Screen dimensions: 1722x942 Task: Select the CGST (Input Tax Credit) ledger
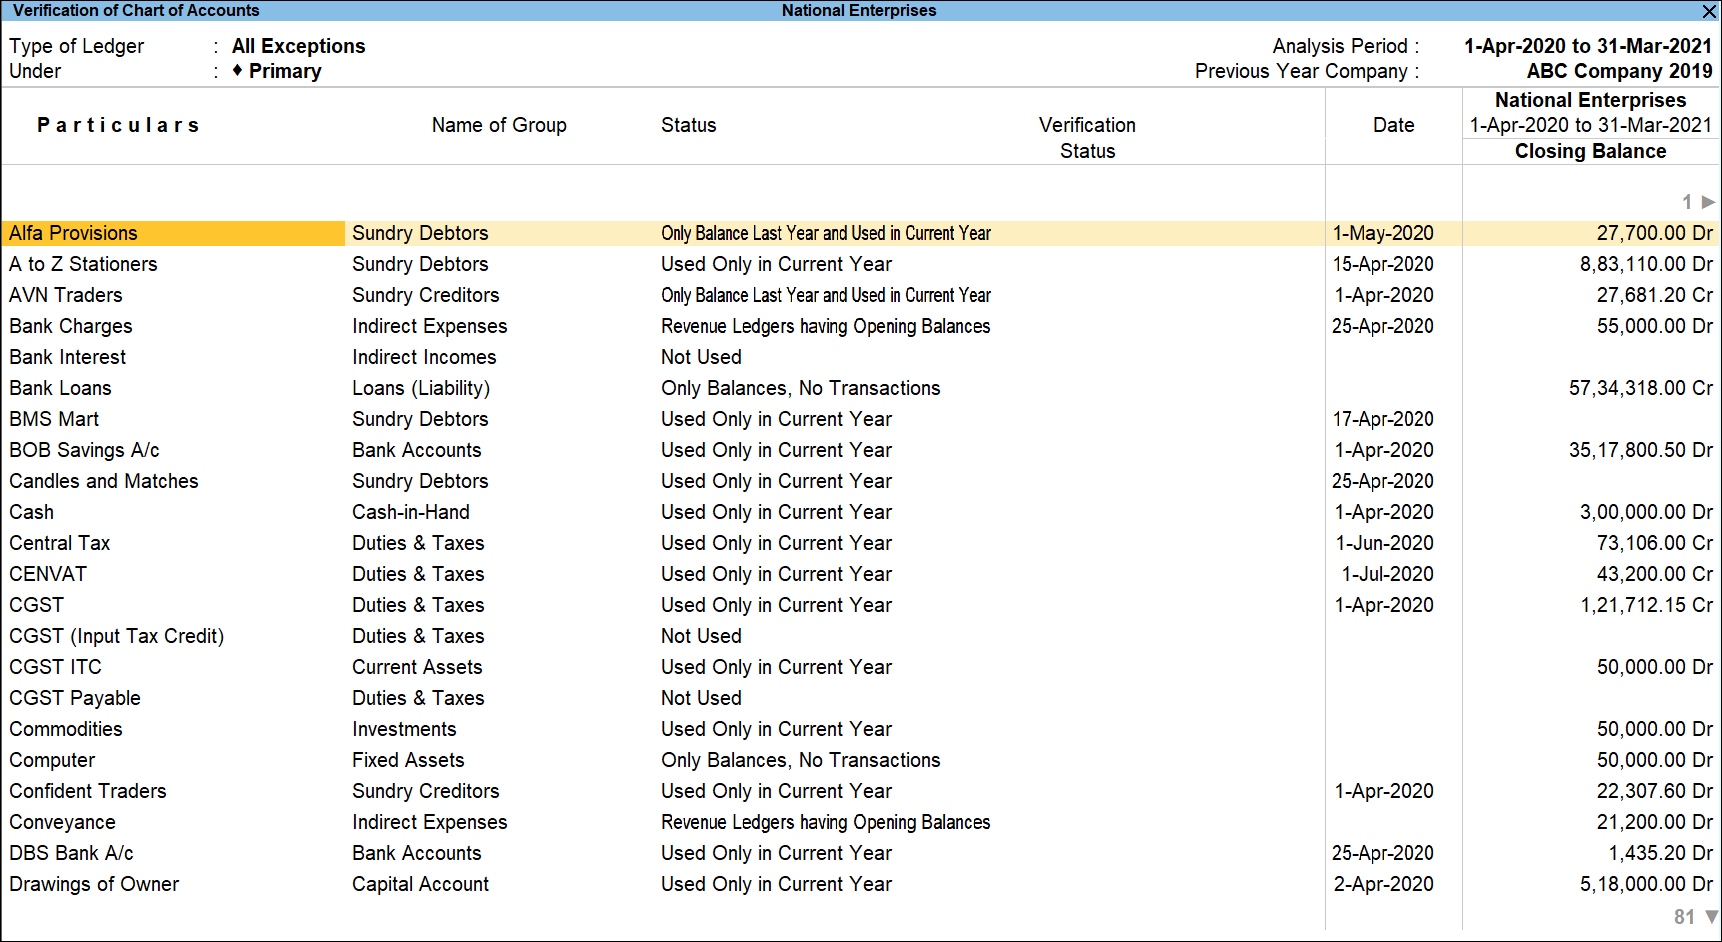click(116, 636)
